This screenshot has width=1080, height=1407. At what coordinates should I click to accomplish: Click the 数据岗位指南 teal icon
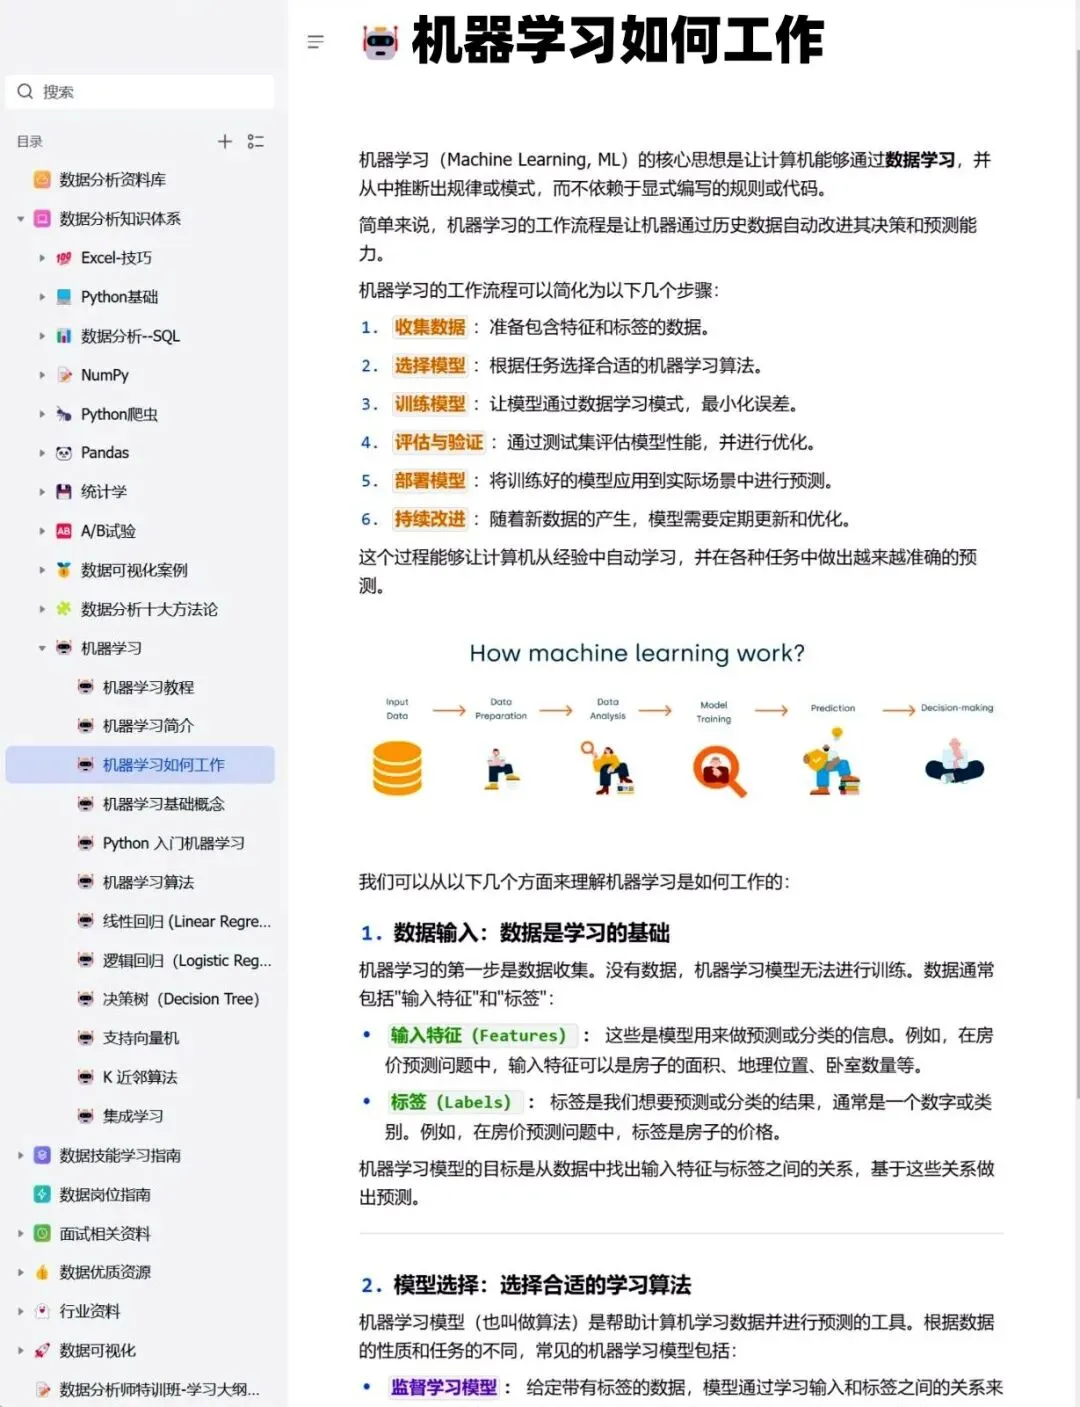pyautogui.click(x=42, y=1194)
